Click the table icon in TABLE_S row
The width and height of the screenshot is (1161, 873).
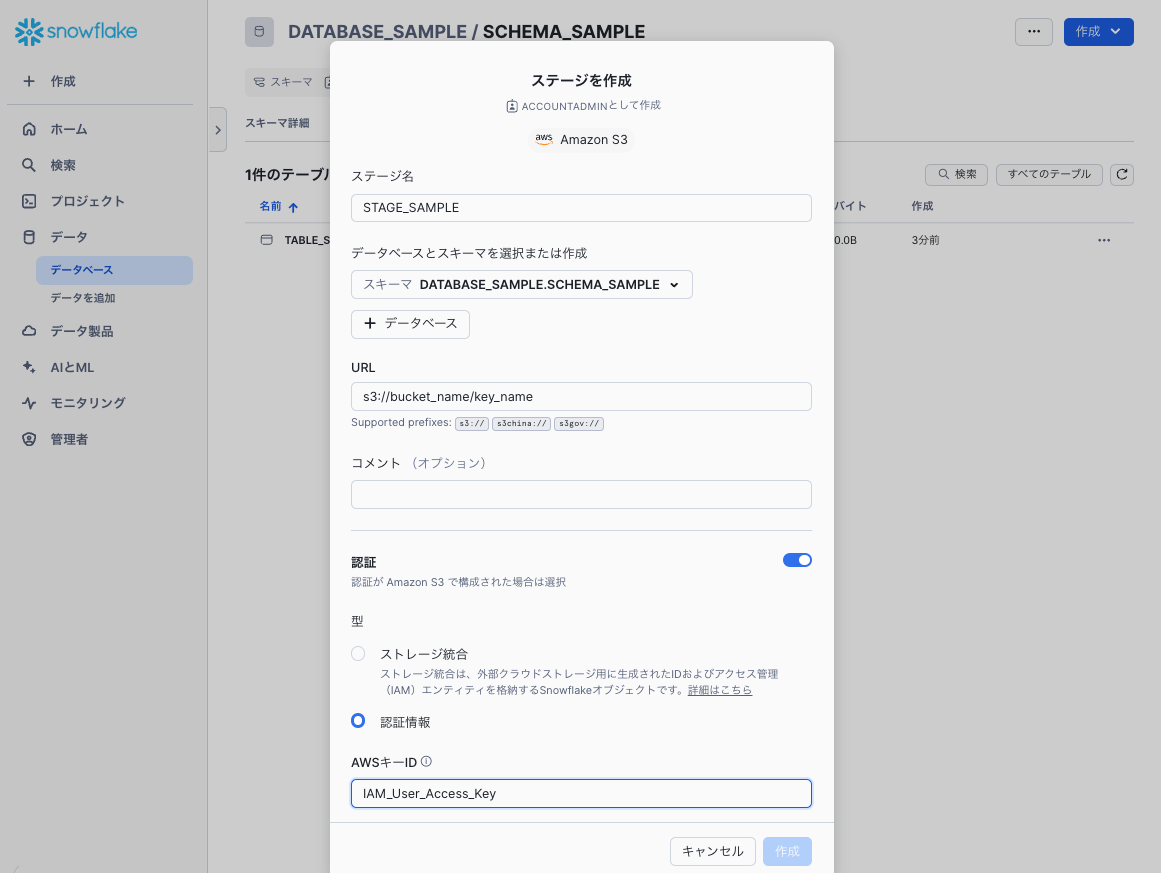(x=267, y=240)
